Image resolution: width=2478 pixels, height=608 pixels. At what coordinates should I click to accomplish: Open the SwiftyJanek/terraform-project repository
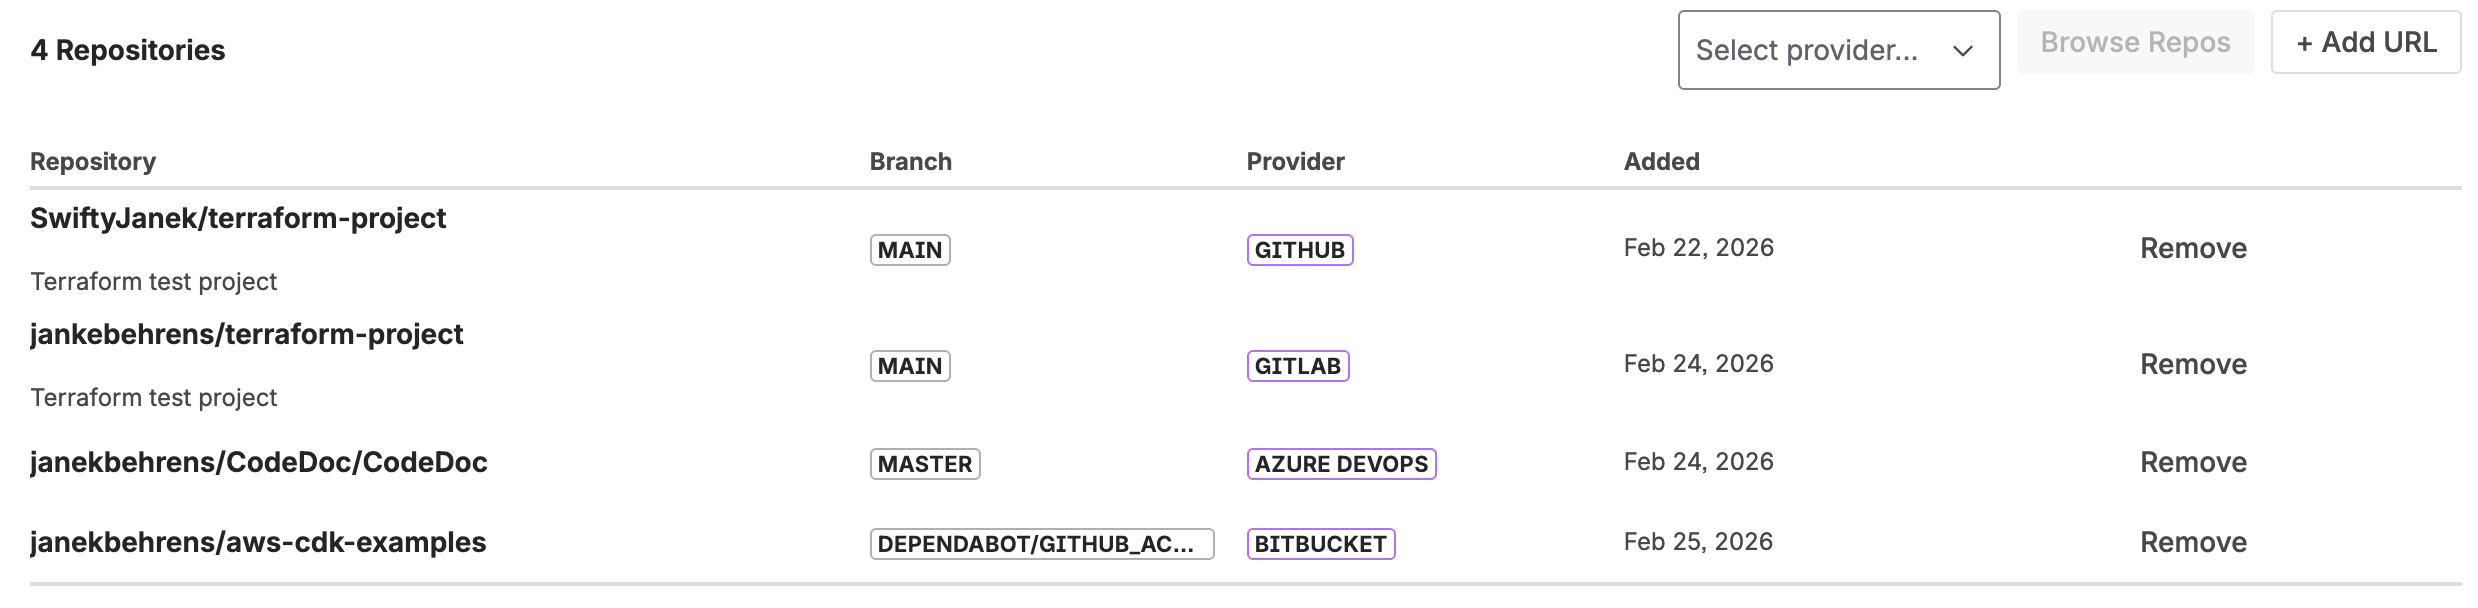click(238, 218)
